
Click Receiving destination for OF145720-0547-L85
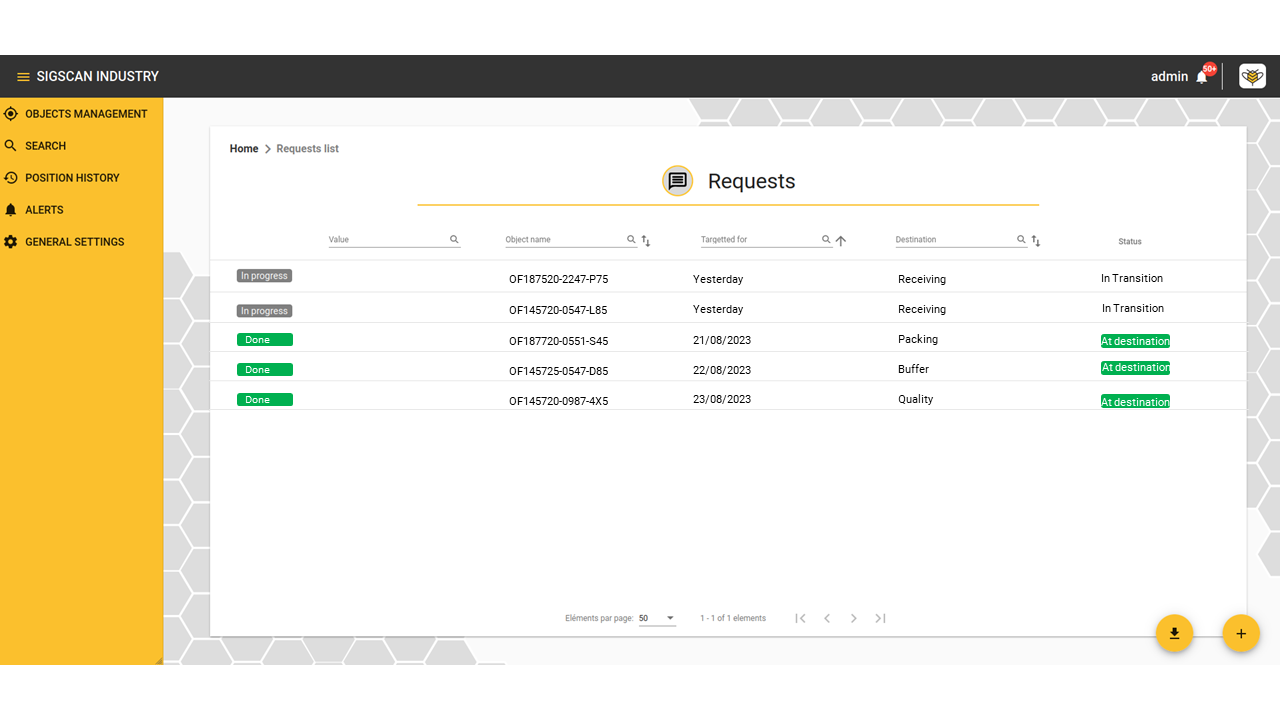[922, 309]
